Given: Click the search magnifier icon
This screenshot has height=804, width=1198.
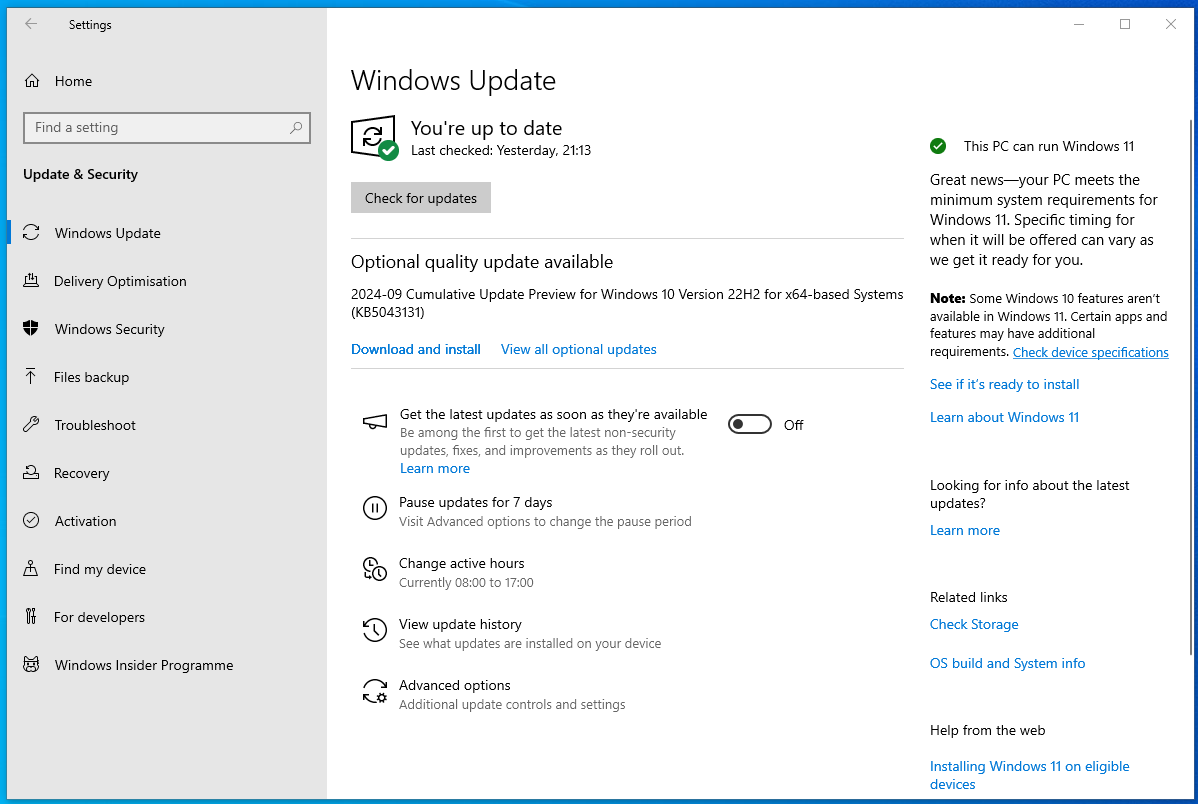Looking at the screenshot, I should tap(296, 128).
